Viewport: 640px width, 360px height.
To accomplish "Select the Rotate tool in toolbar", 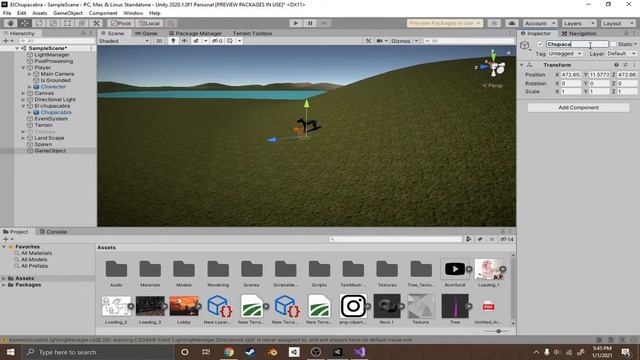I will point(39,23).
